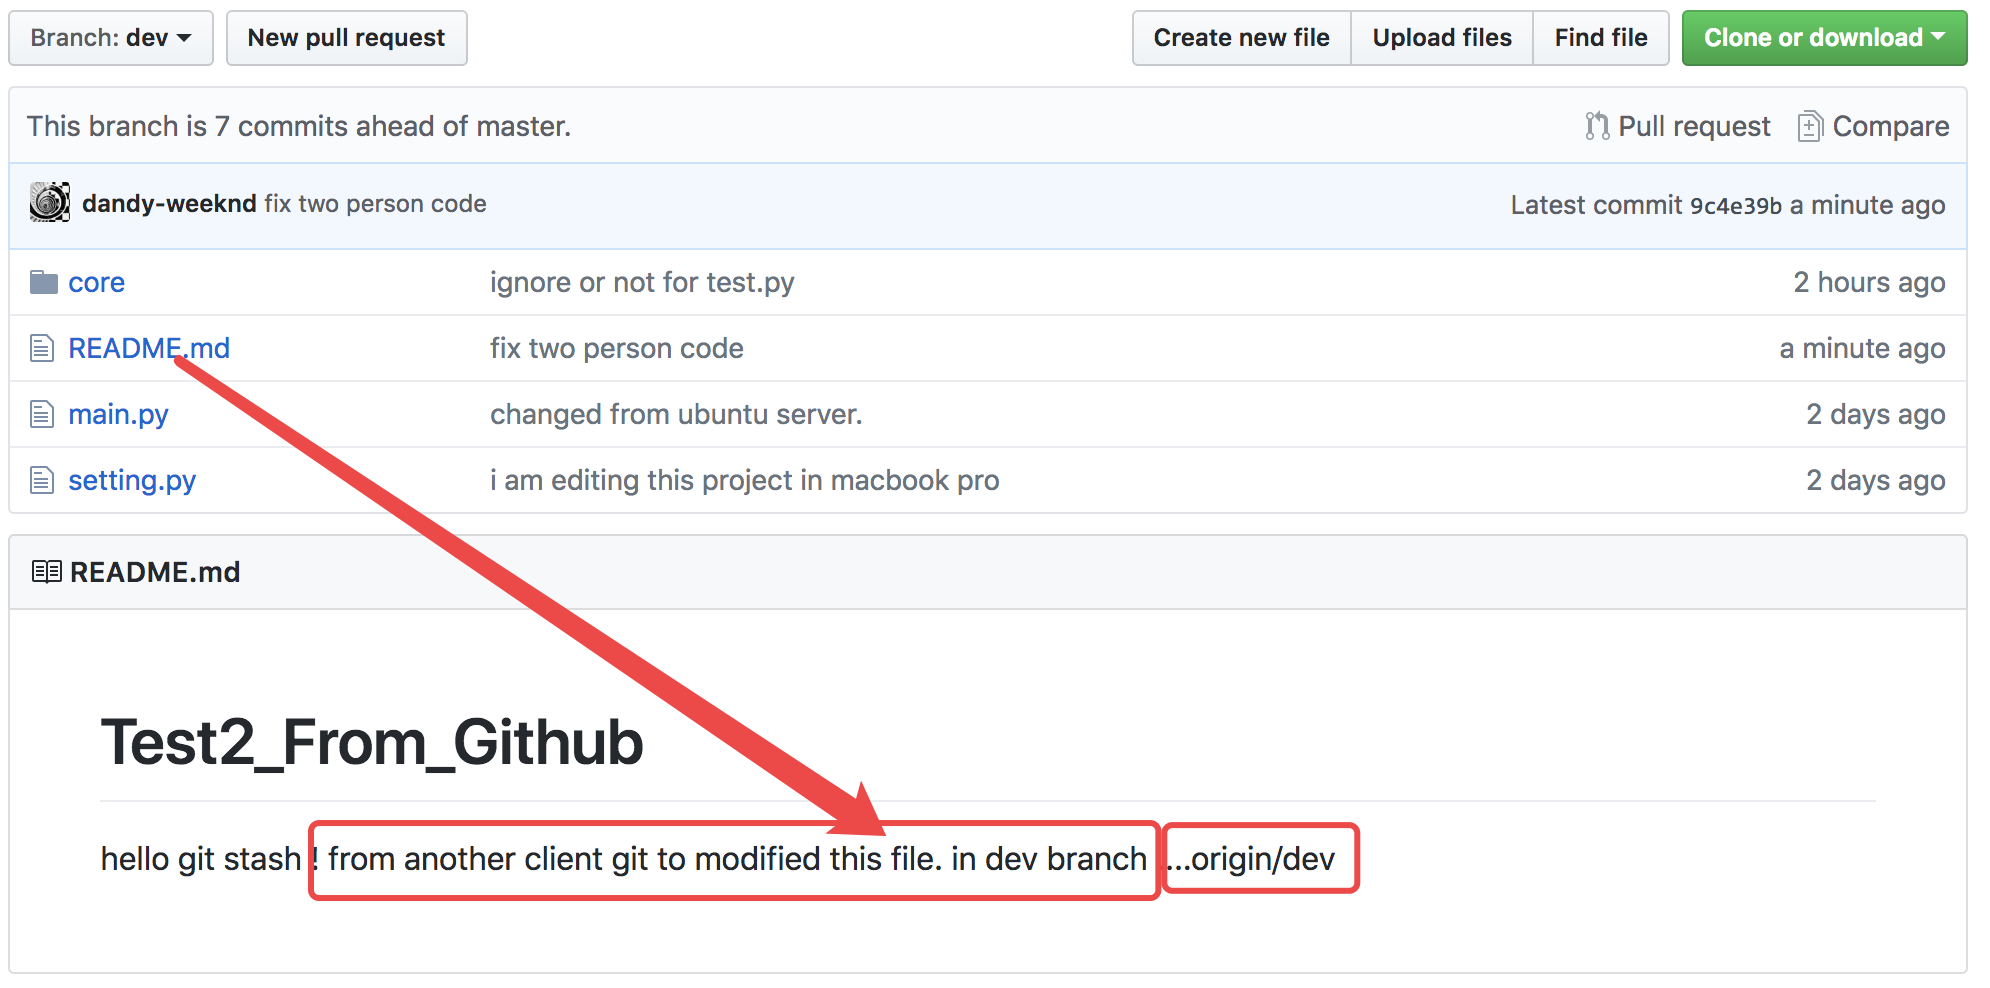Screen dimensions: 1990x988
Task: Open the dandy-weeknd author profile link
Action: pos(169,204)
